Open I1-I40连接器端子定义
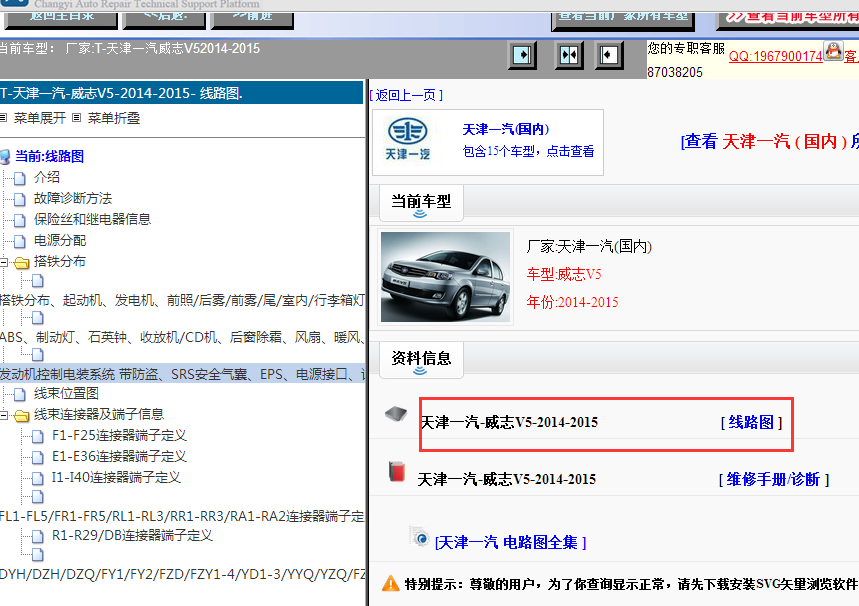Viewport: 859px width, 606px height. [x=116, y=477]
